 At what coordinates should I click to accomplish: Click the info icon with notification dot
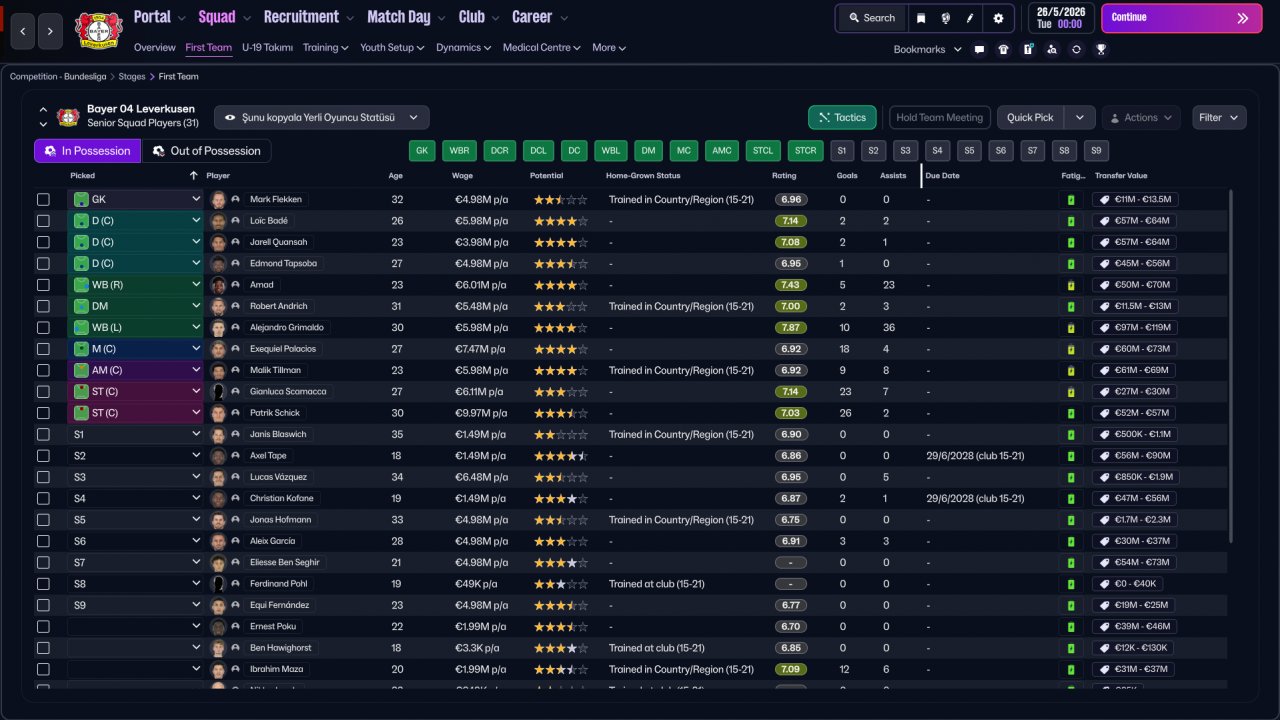tap(1028, 49)
